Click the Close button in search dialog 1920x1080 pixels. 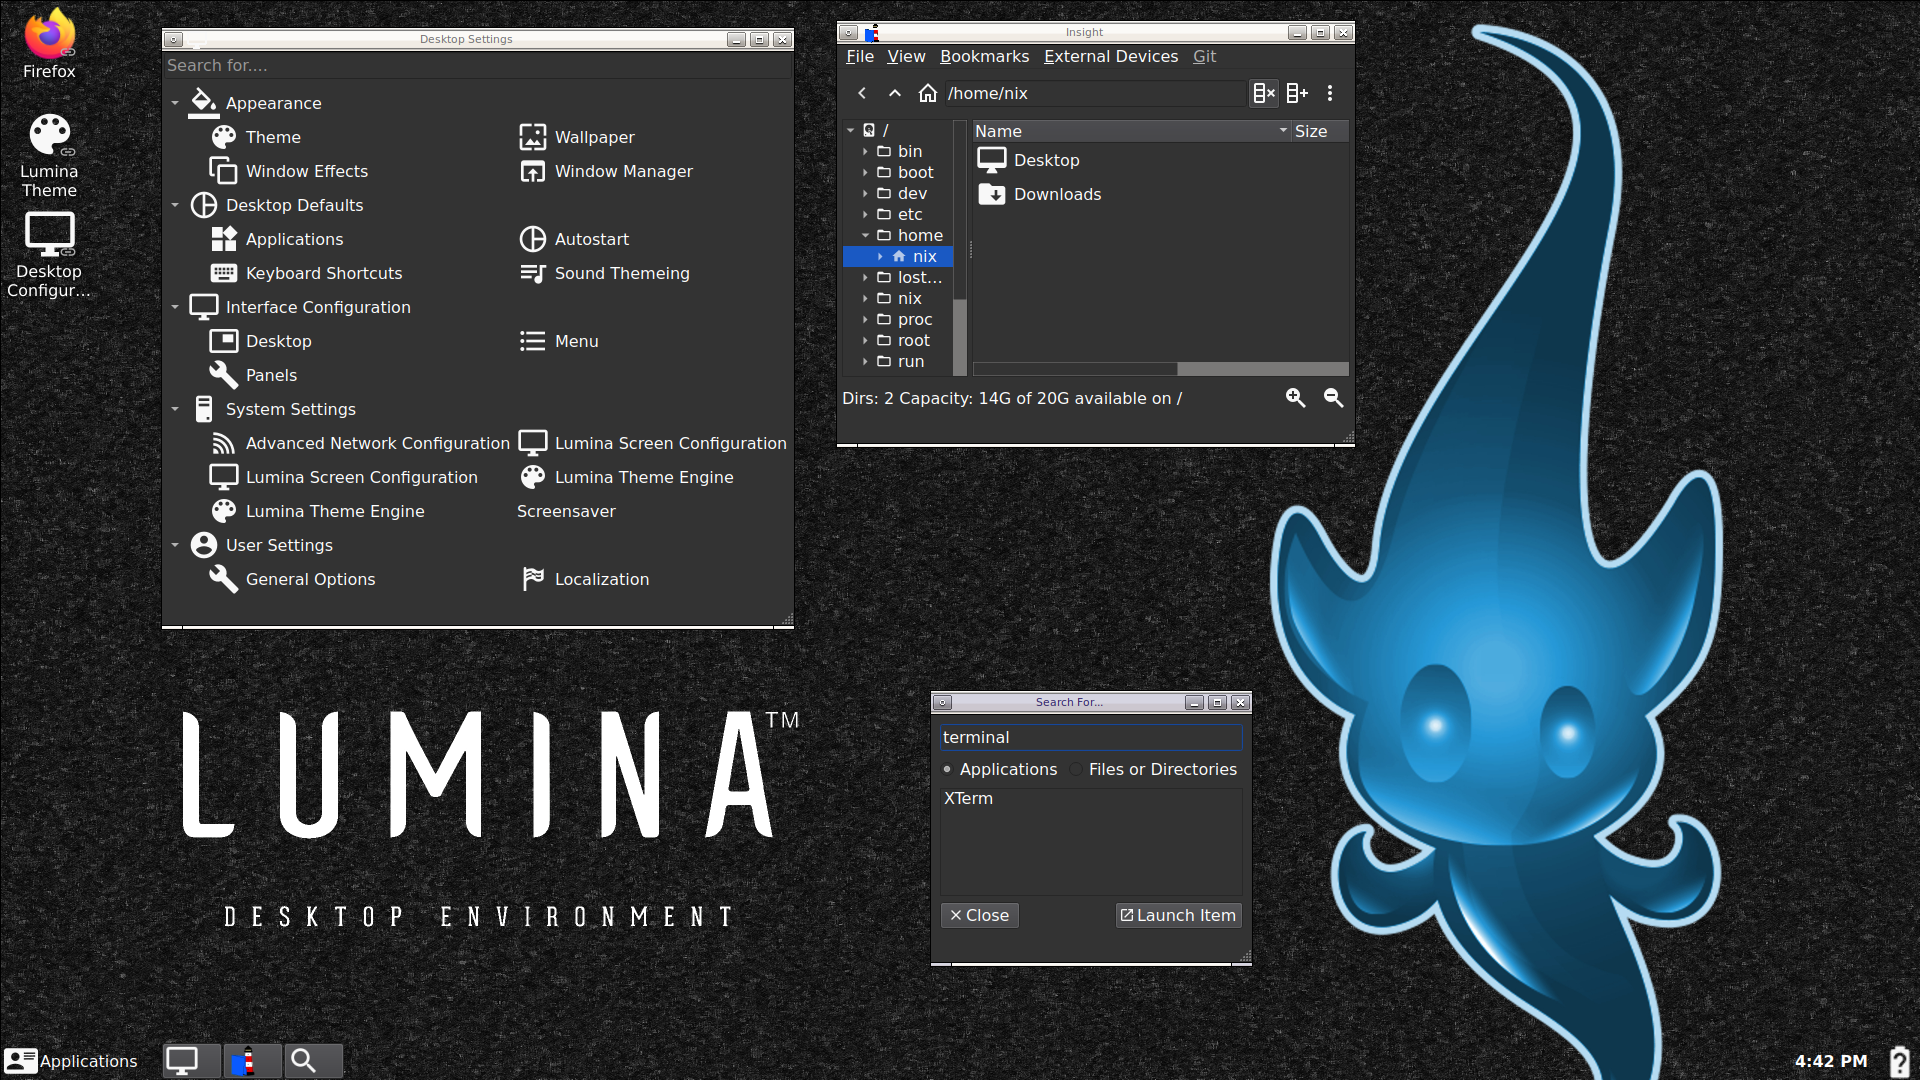coord(979,915)
